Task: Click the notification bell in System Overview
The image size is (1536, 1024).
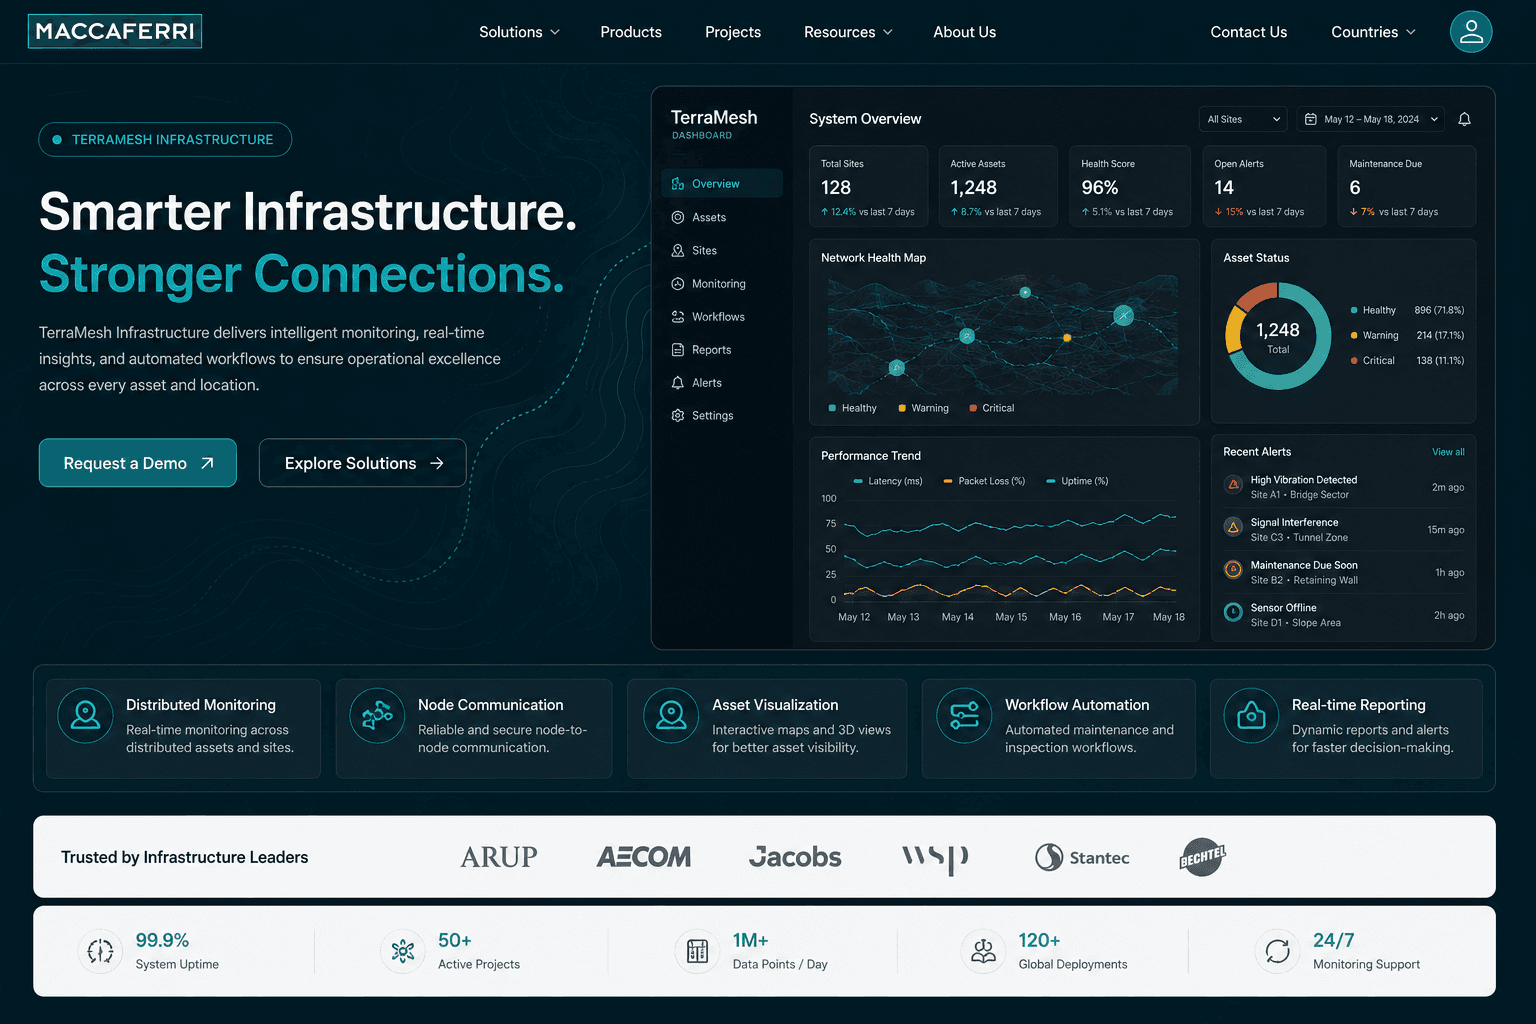Action: [x=1464, y=119]
